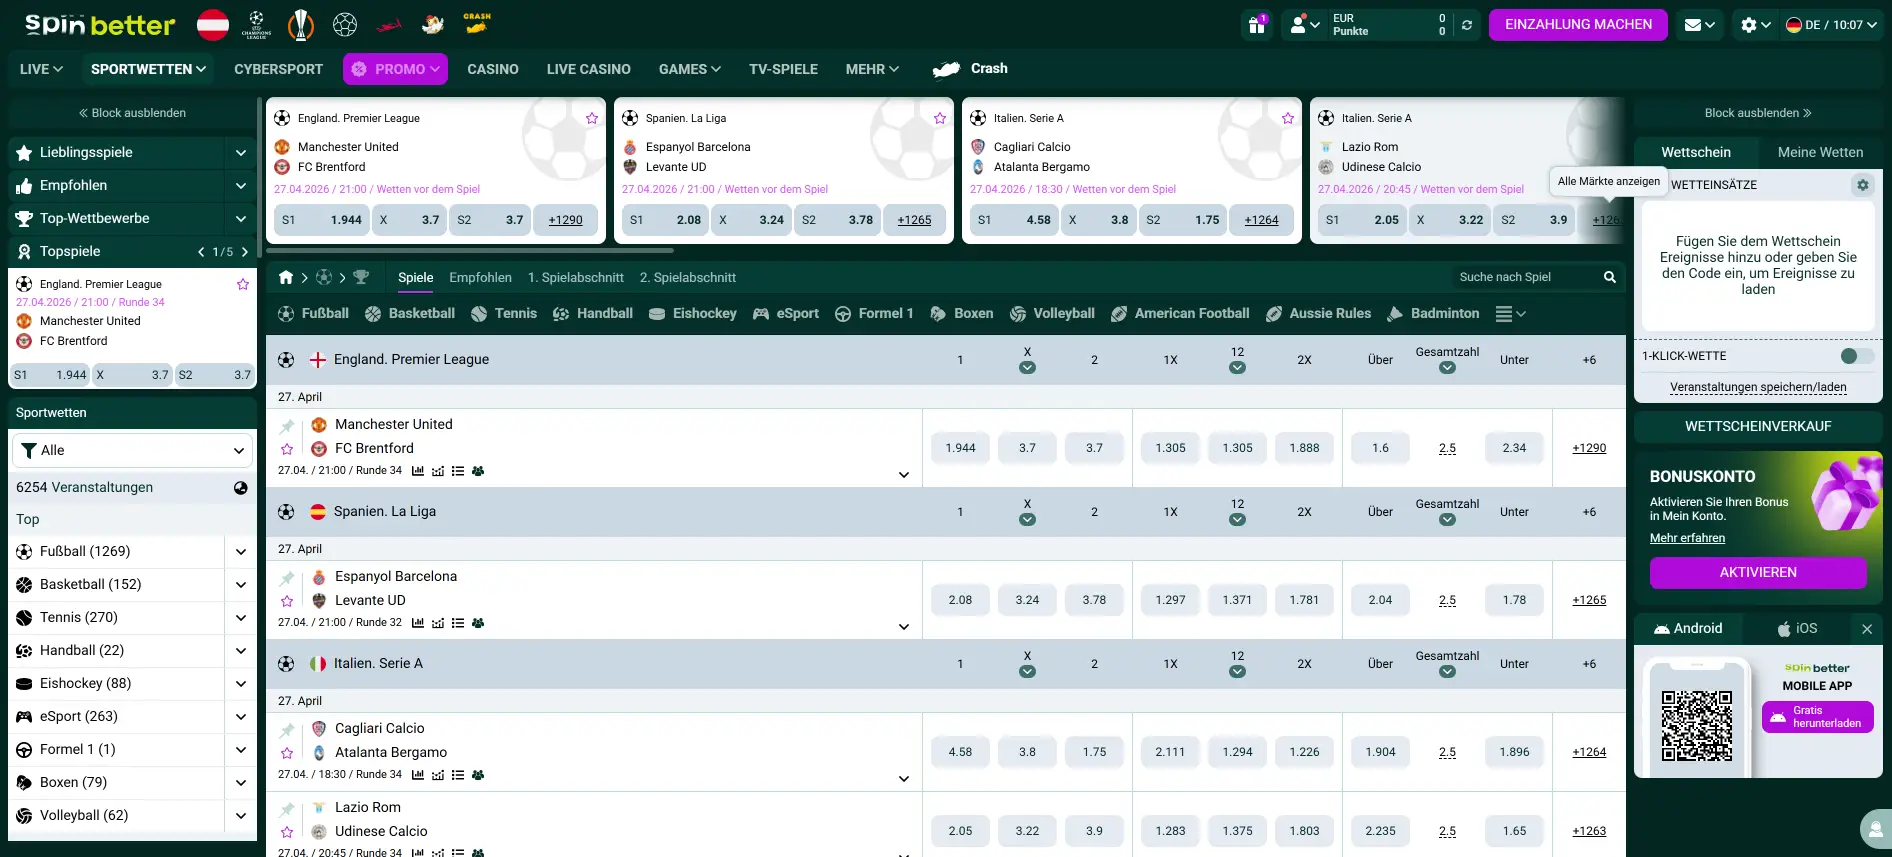Screen dimensions: 1892x857
Task: Click the Suche nach Spiel search field
Action: coord(1526,277)
